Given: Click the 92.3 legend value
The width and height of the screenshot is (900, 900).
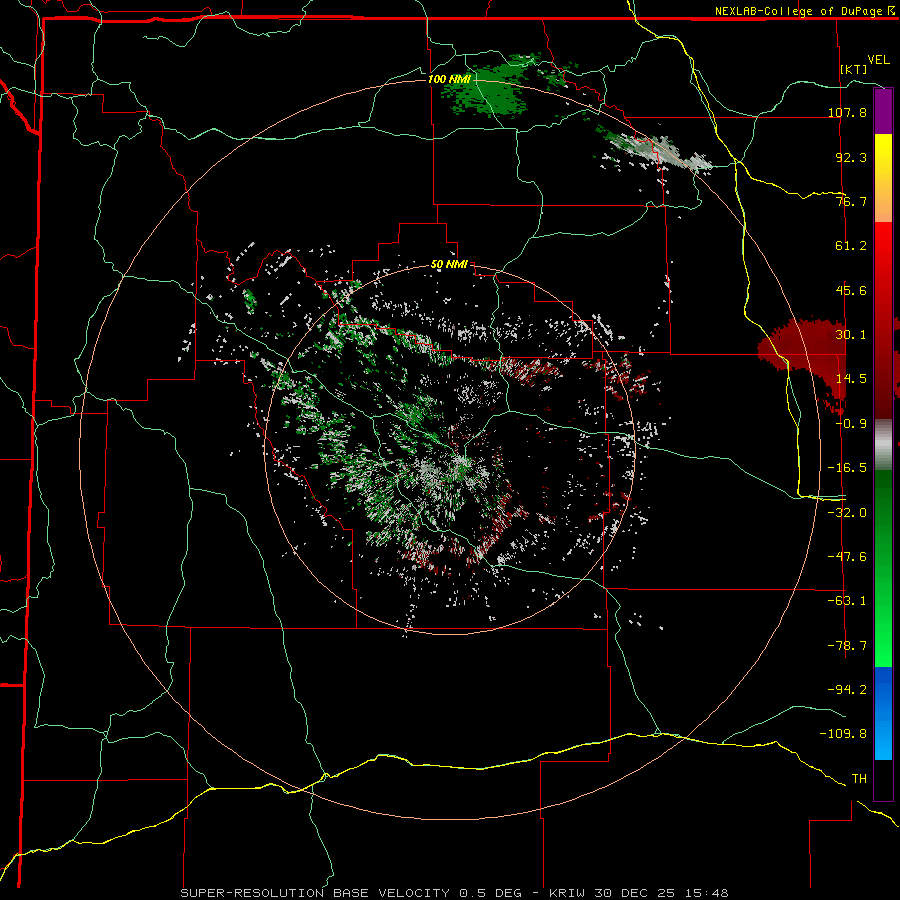Looking at the screenshot, I should (851, 157).
